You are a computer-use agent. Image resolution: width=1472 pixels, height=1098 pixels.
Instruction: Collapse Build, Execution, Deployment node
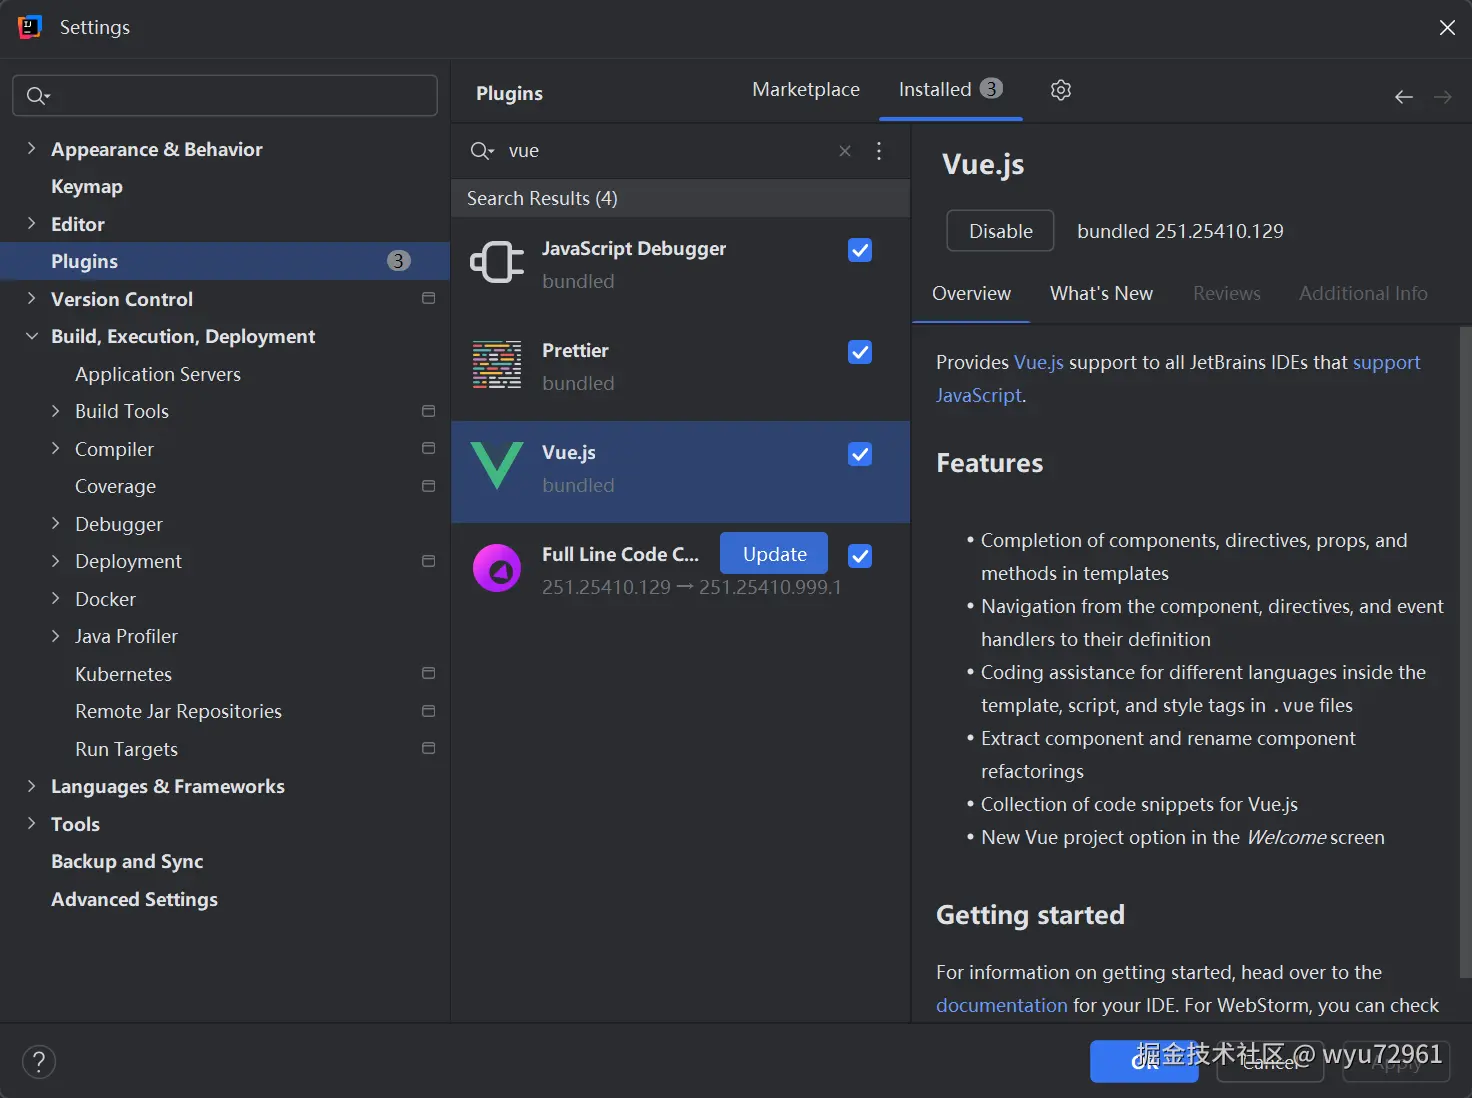point(31,336)
